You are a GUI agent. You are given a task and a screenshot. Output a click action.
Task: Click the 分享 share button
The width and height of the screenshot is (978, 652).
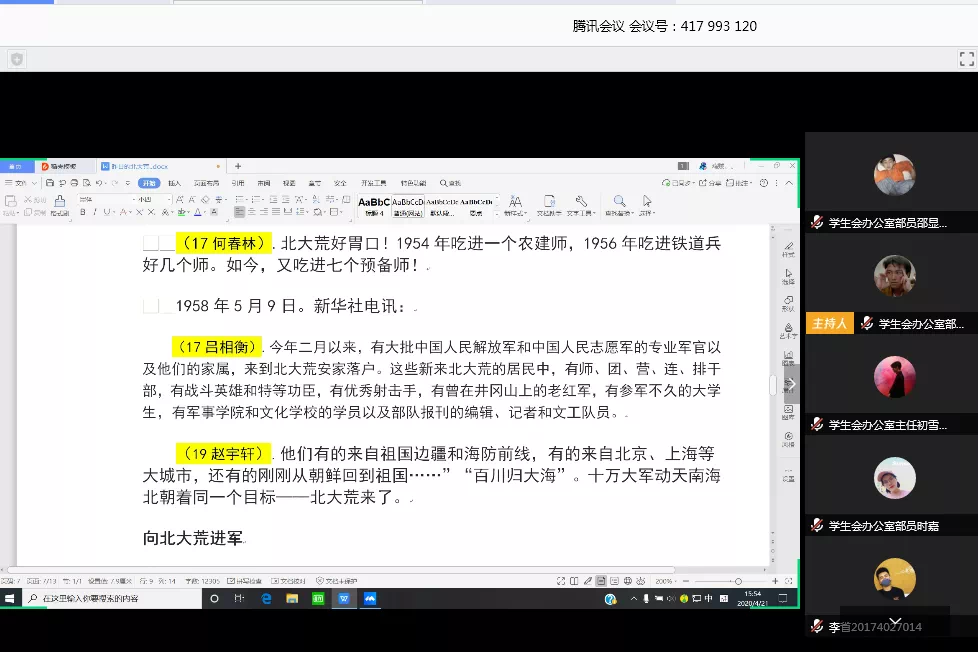pos(713,183)
